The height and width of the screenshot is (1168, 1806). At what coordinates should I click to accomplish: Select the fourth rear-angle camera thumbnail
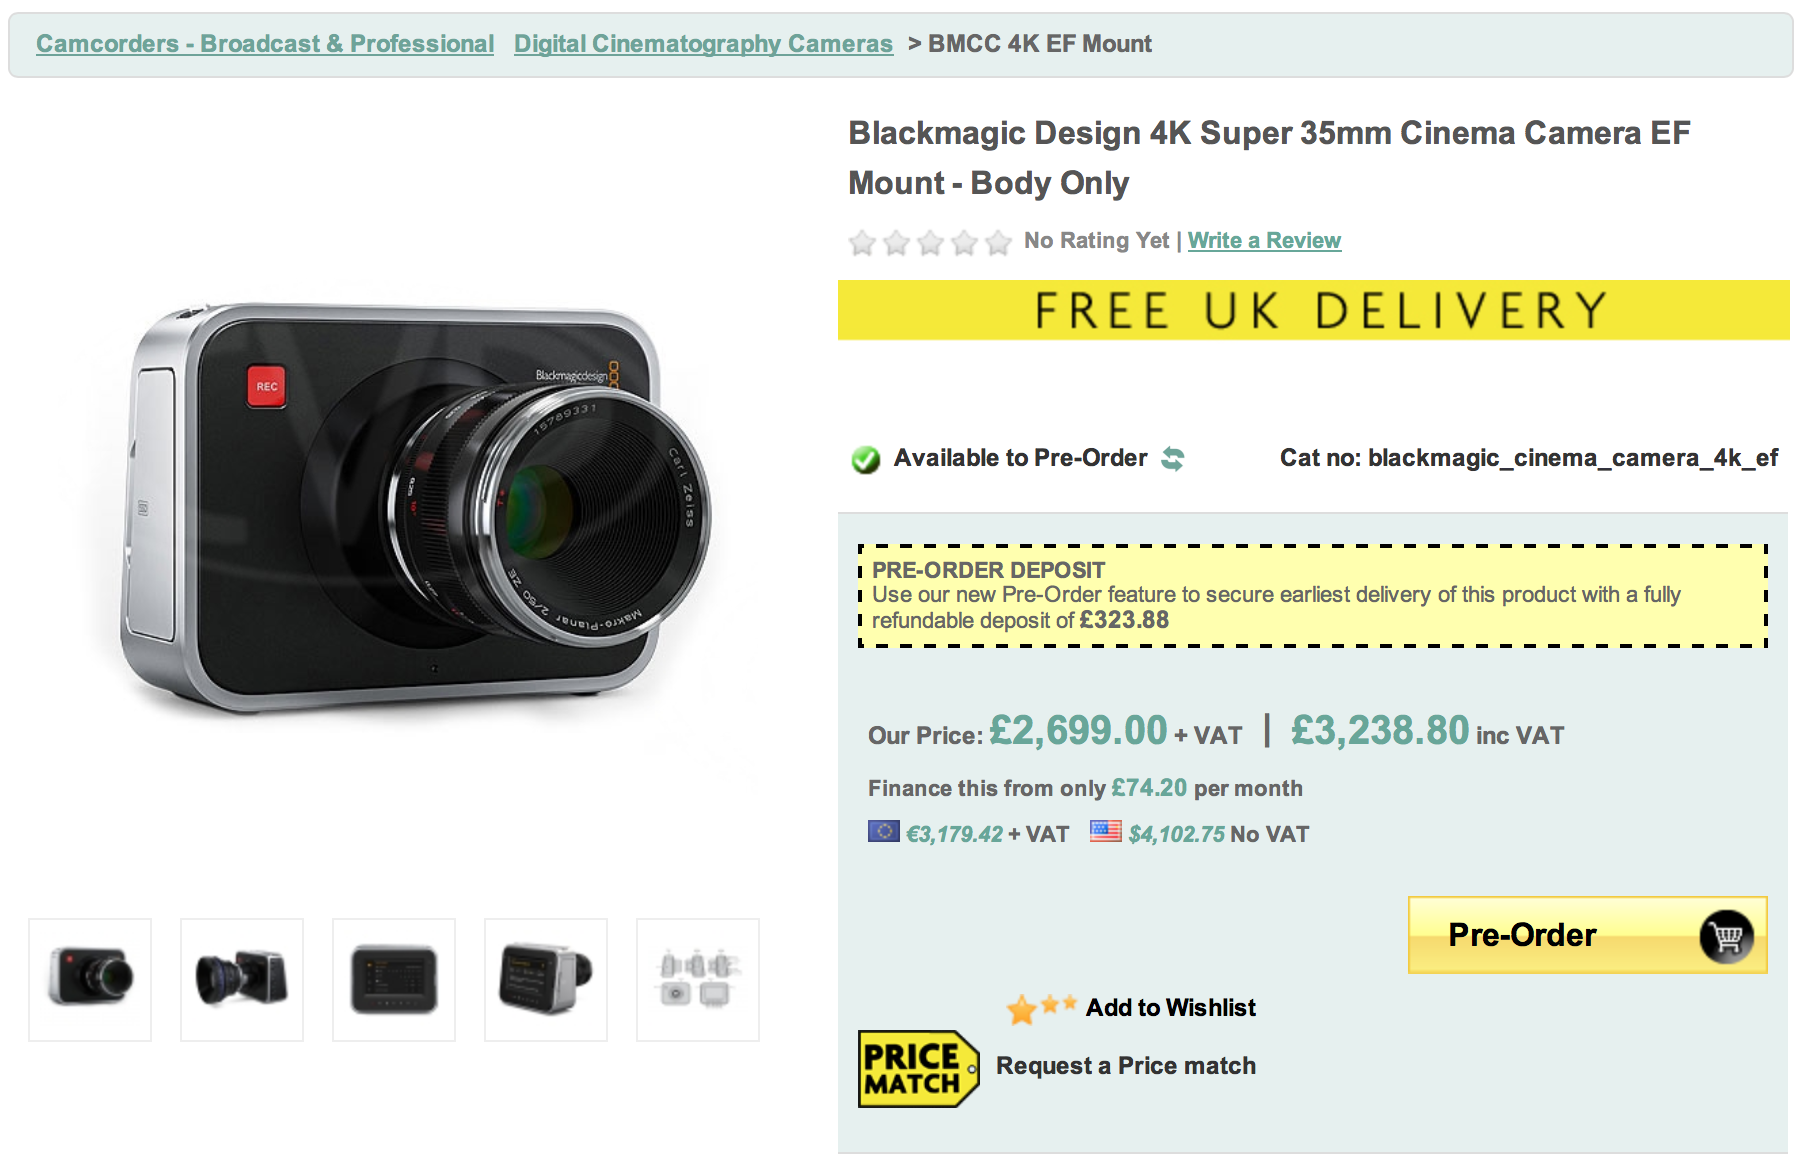(546, 980)
